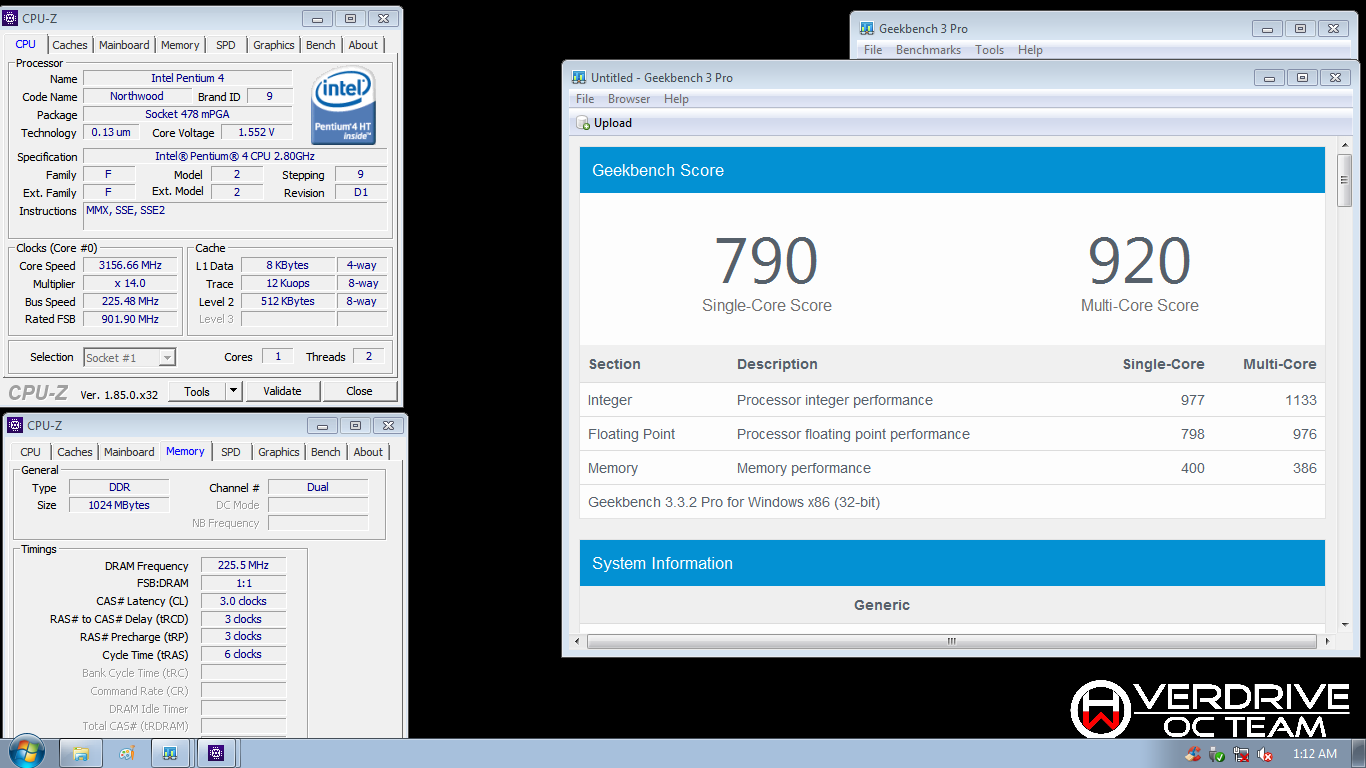Image resolution: width=1366 pixels, height=768 pixels.
Task: Click the Geekbench scrollbar up arrow
Action: (1344, 146)
